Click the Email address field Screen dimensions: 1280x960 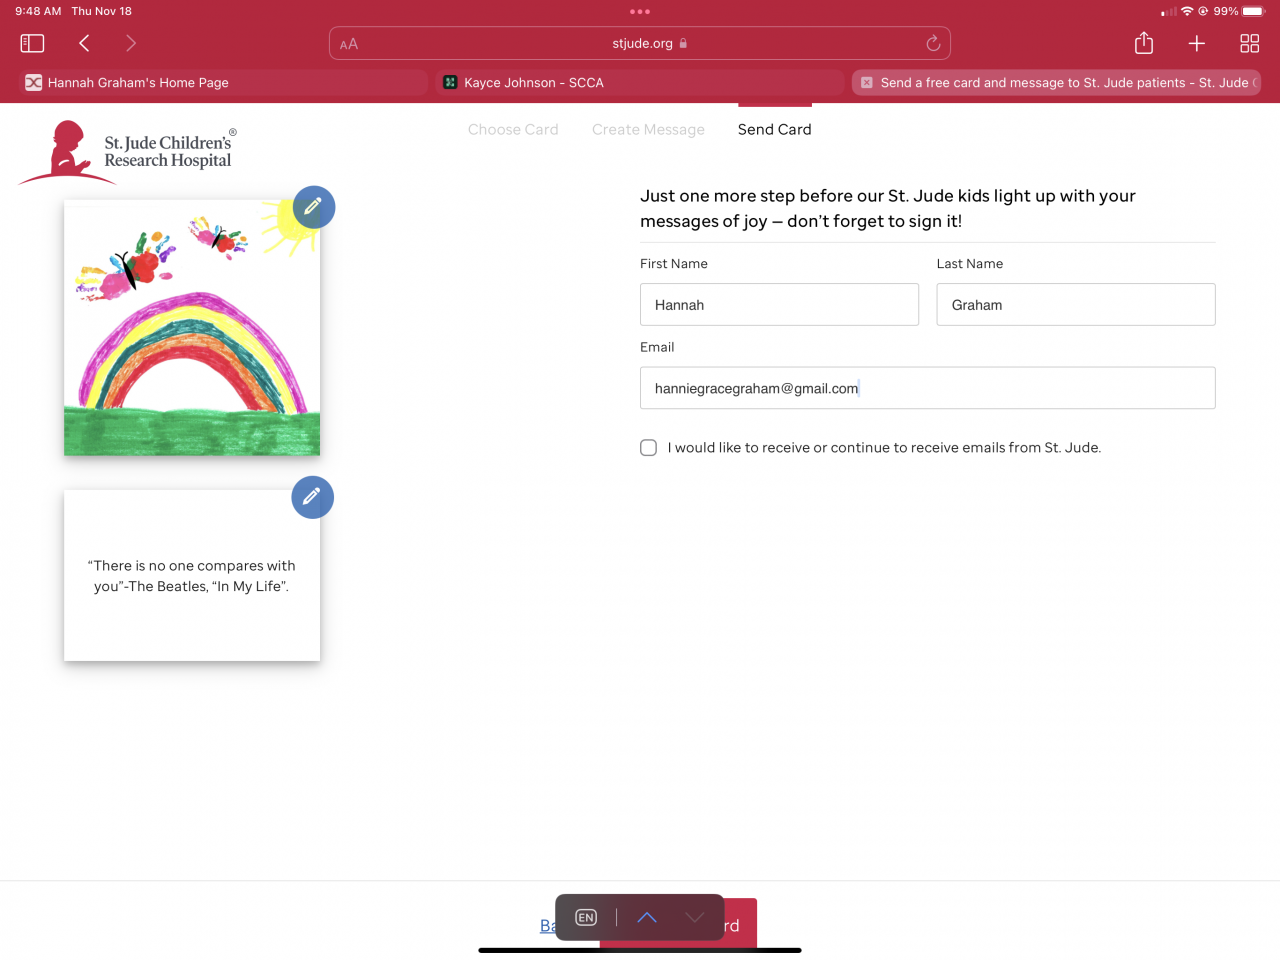[928, 388]
